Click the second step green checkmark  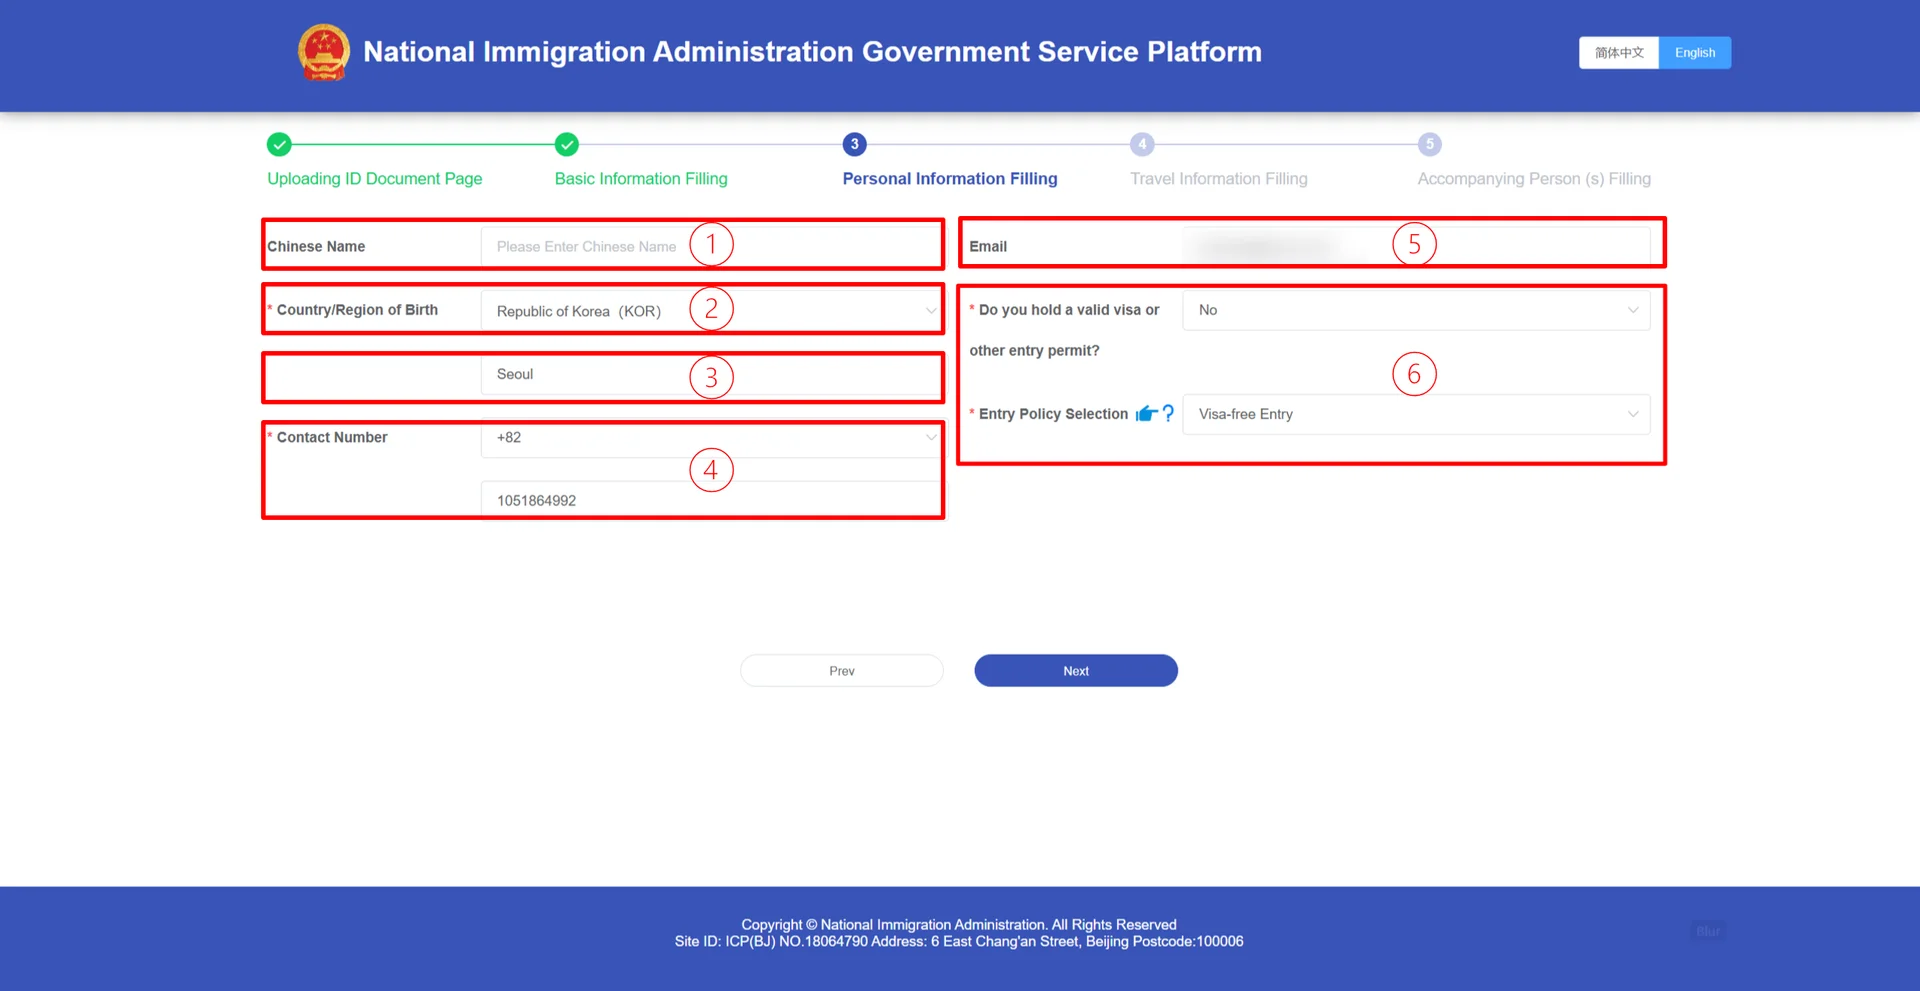point(567,145)
